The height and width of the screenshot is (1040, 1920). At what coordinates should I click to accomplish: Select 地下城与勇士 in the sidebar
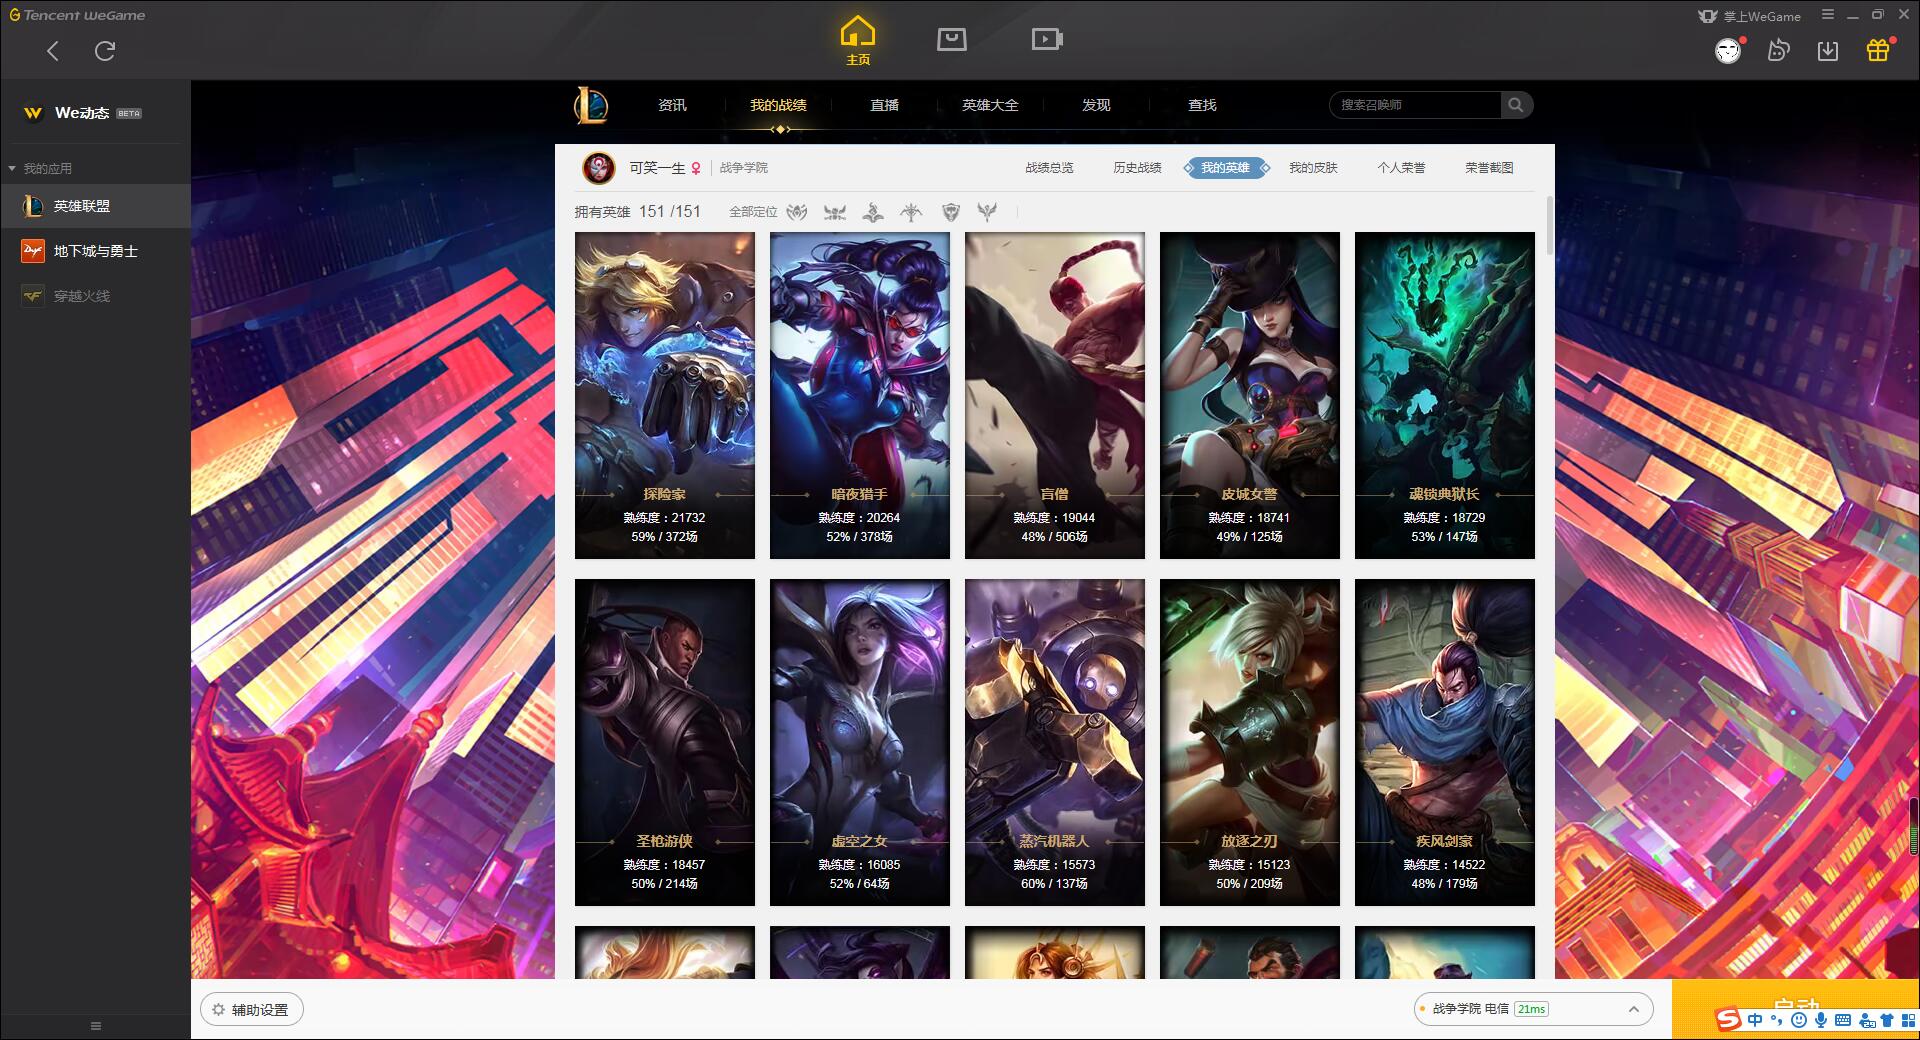coord(95,251)
